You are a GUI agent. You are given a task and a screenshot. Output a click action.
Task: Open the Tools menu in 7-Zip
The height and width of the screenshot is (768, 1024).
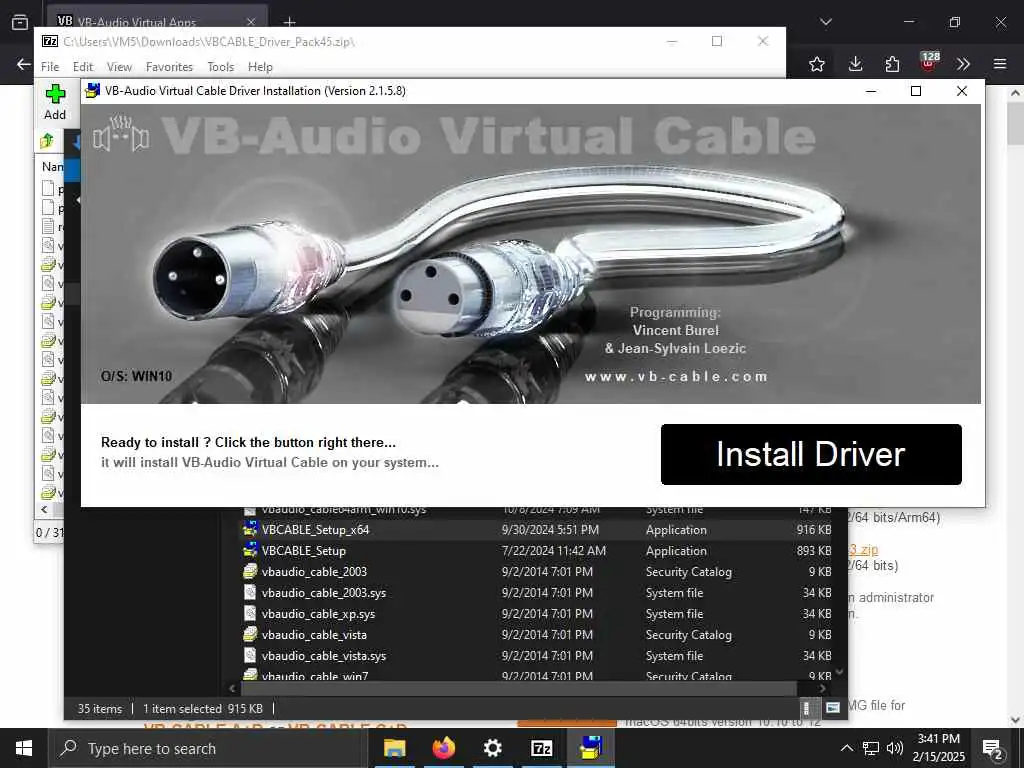coord(221,67)
